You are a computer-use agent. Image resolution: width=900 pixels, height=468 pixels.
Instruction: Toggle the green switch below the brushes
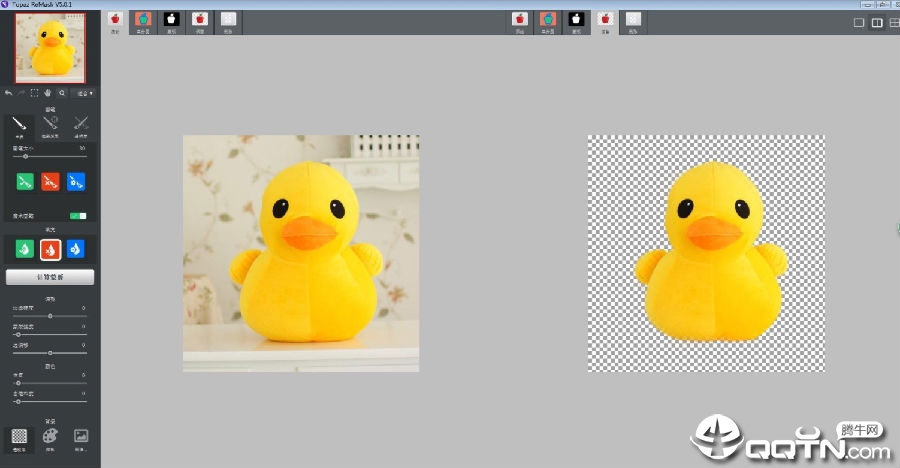click(x=78, y=216)
